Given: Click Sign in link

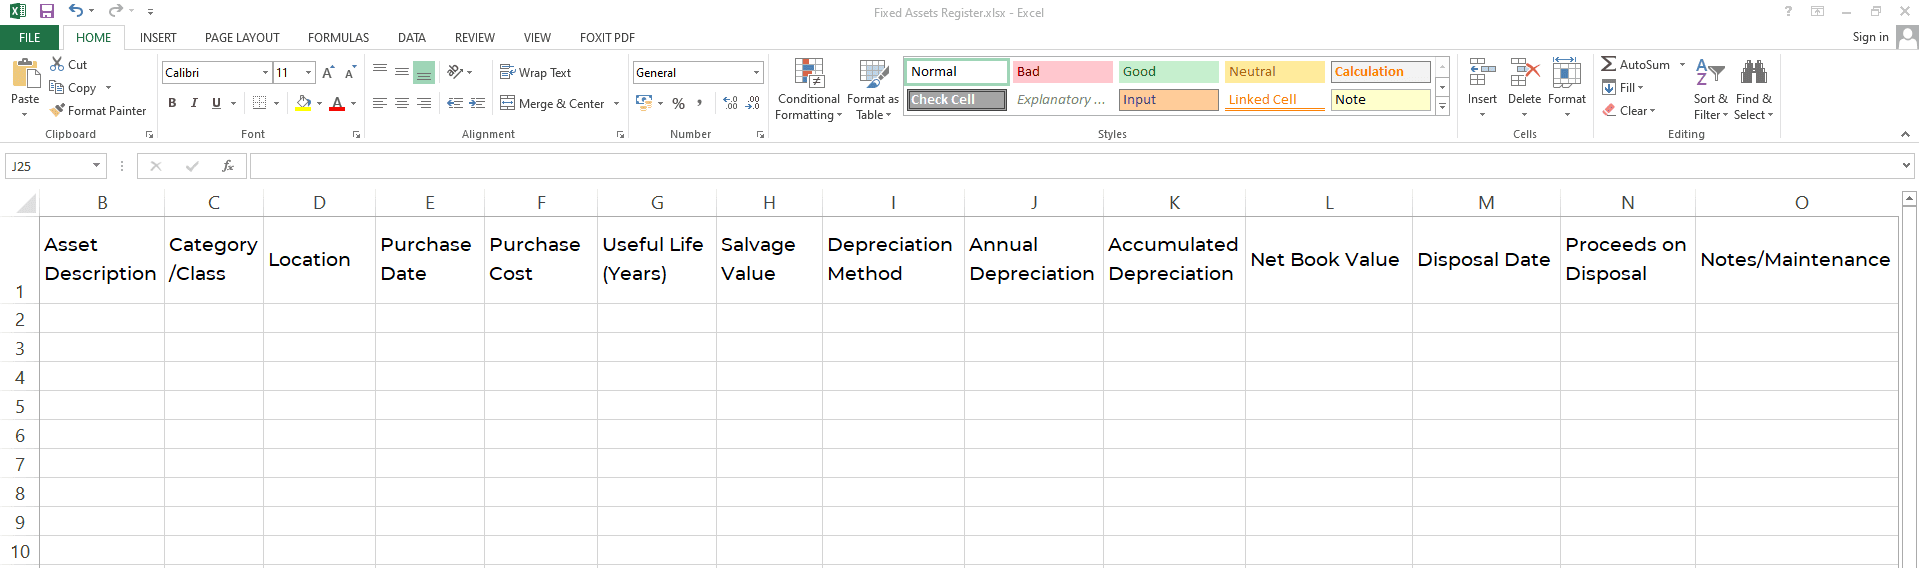Looking at the screenshot, I should pyautogui.click(x=1870, y=37).
